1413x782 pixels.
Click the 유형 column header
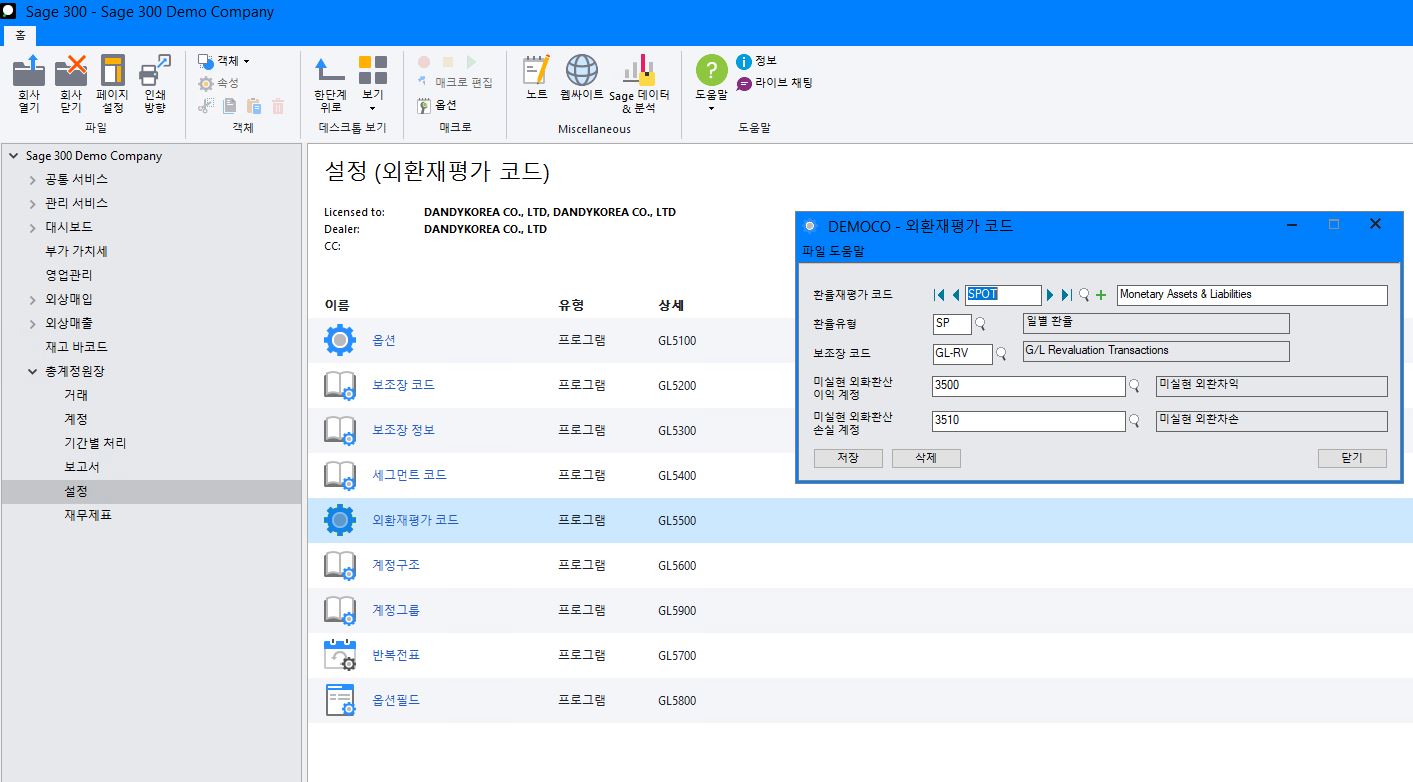[x=571, y=305]
